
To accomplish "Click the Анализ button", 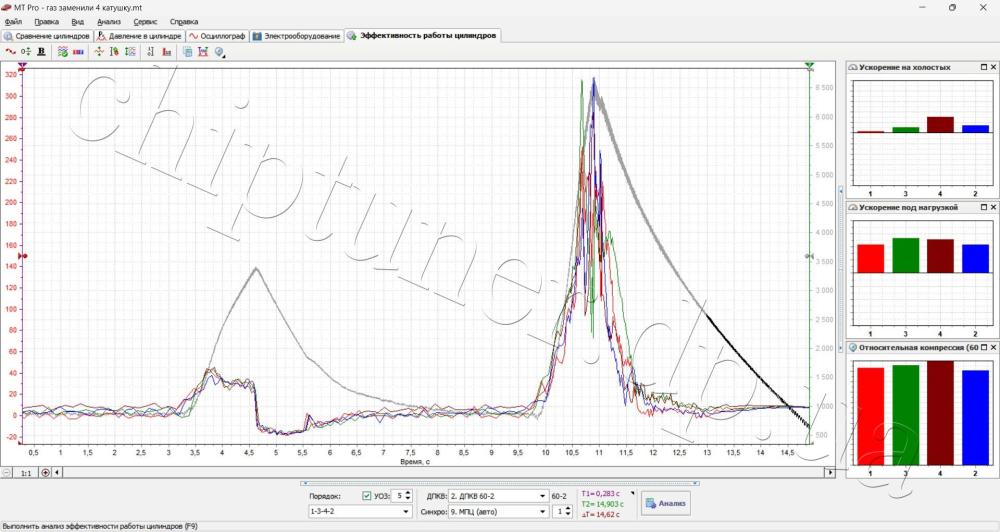I will 665,503.
